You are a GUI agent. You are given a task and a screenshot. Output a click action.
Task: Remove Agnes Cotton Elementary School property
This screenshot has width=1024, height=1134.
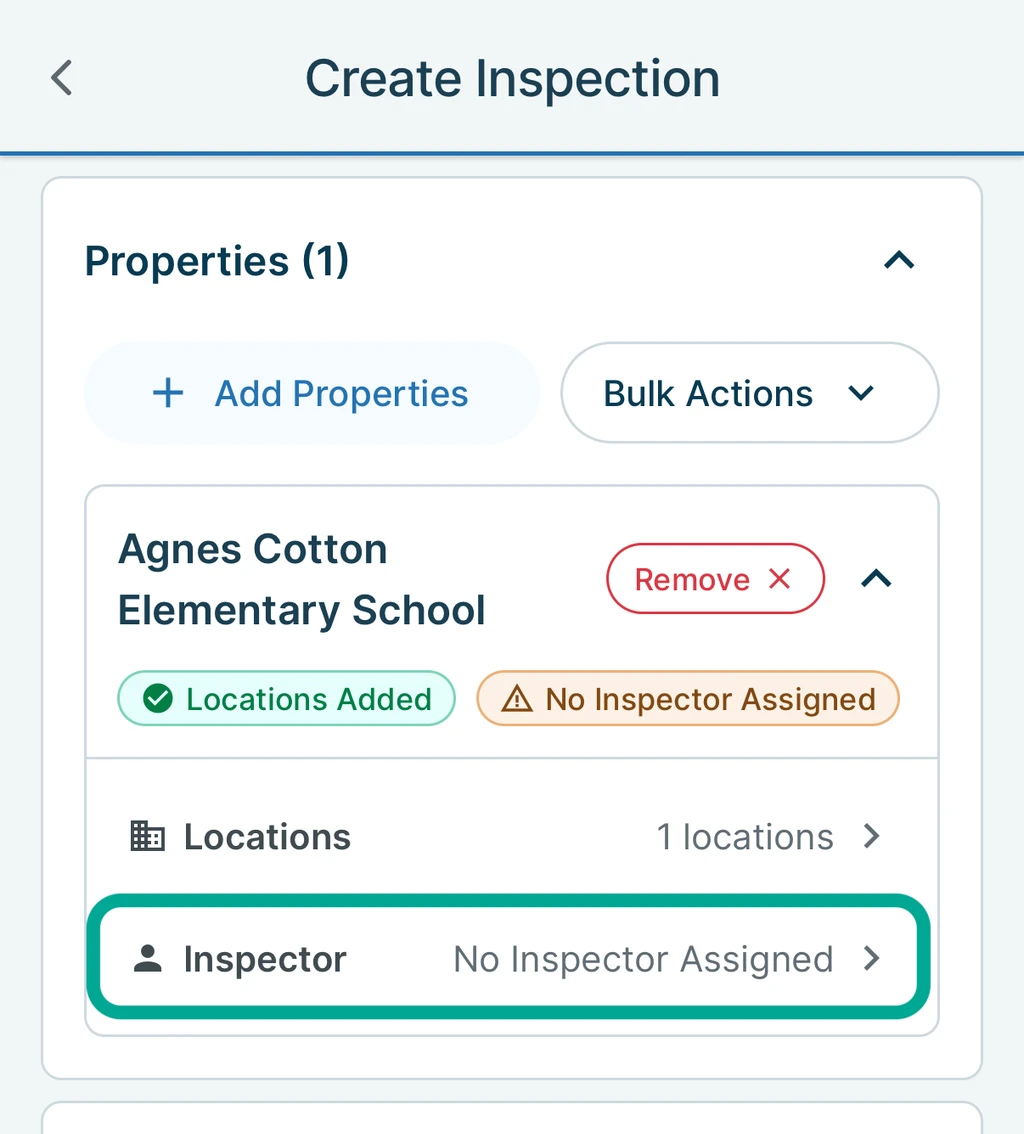pos(715,579)
